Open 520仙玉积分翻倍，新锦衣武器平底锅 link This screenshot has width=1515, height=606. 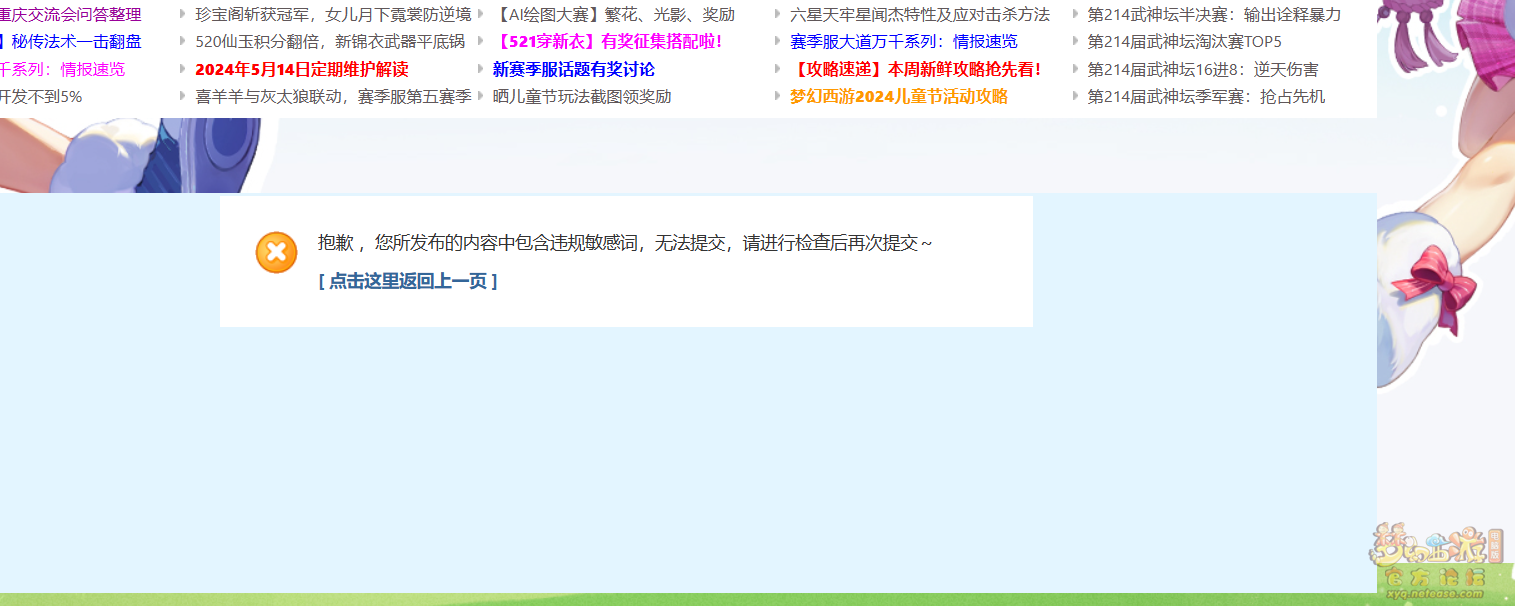click(x=329, y=42)
